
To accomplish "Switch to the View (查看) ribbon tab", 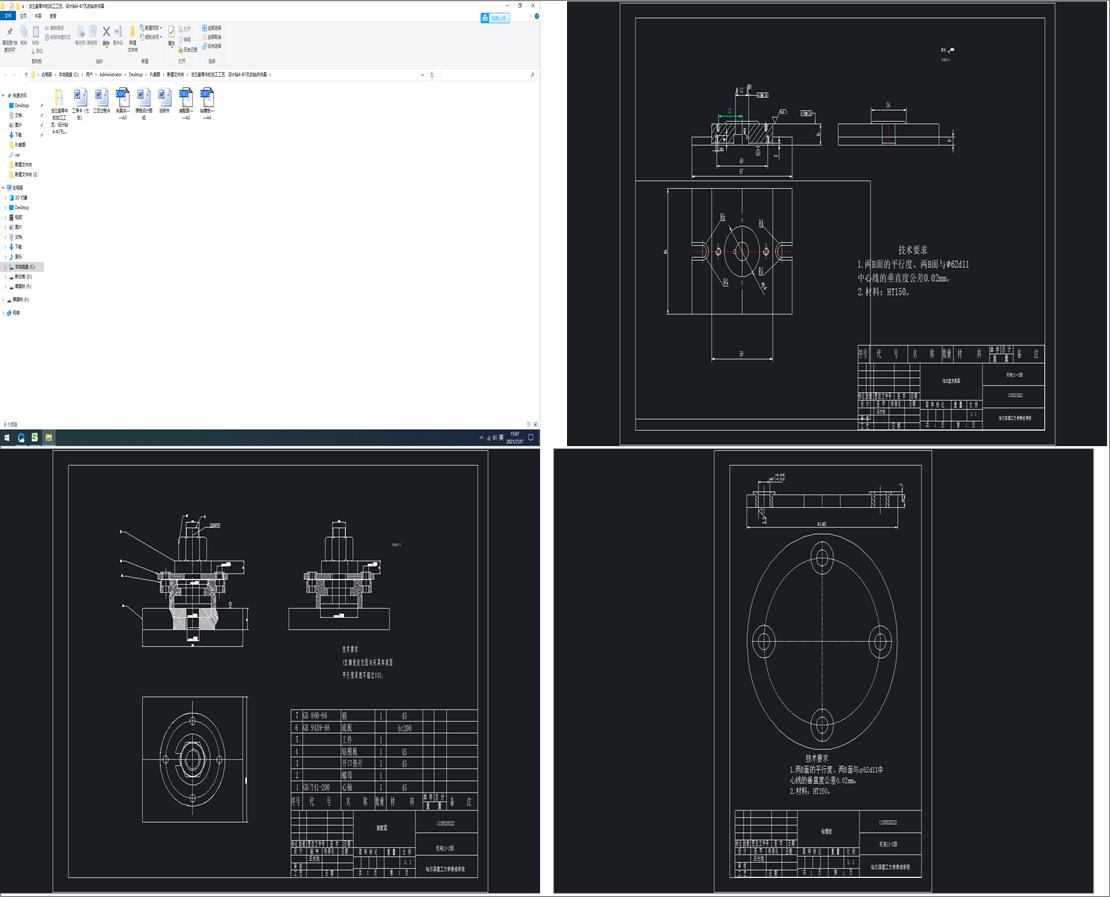I will (x=53, y=16).
